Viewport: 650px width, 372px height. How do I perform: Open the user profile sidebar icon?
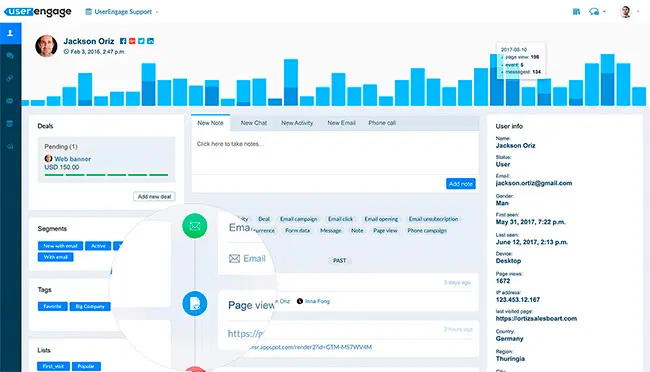pos(10,33)
